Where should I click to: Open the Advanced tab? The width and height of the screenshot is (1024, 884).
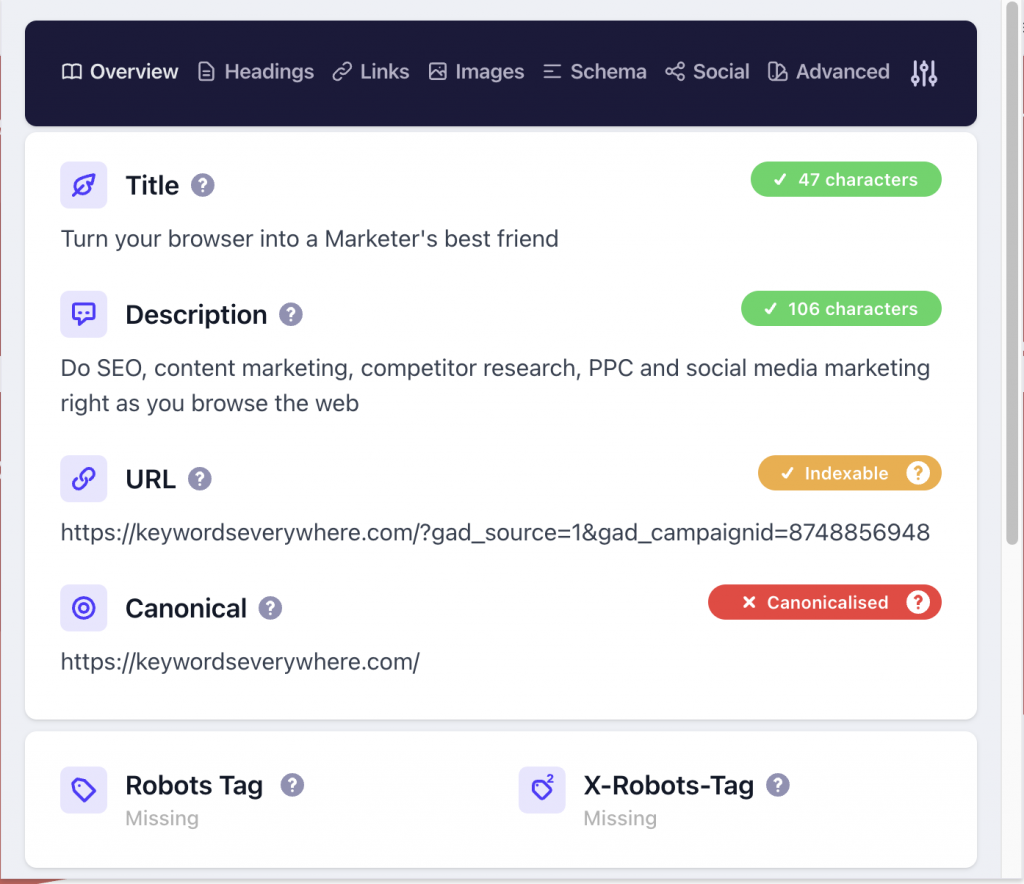(829, 72)
